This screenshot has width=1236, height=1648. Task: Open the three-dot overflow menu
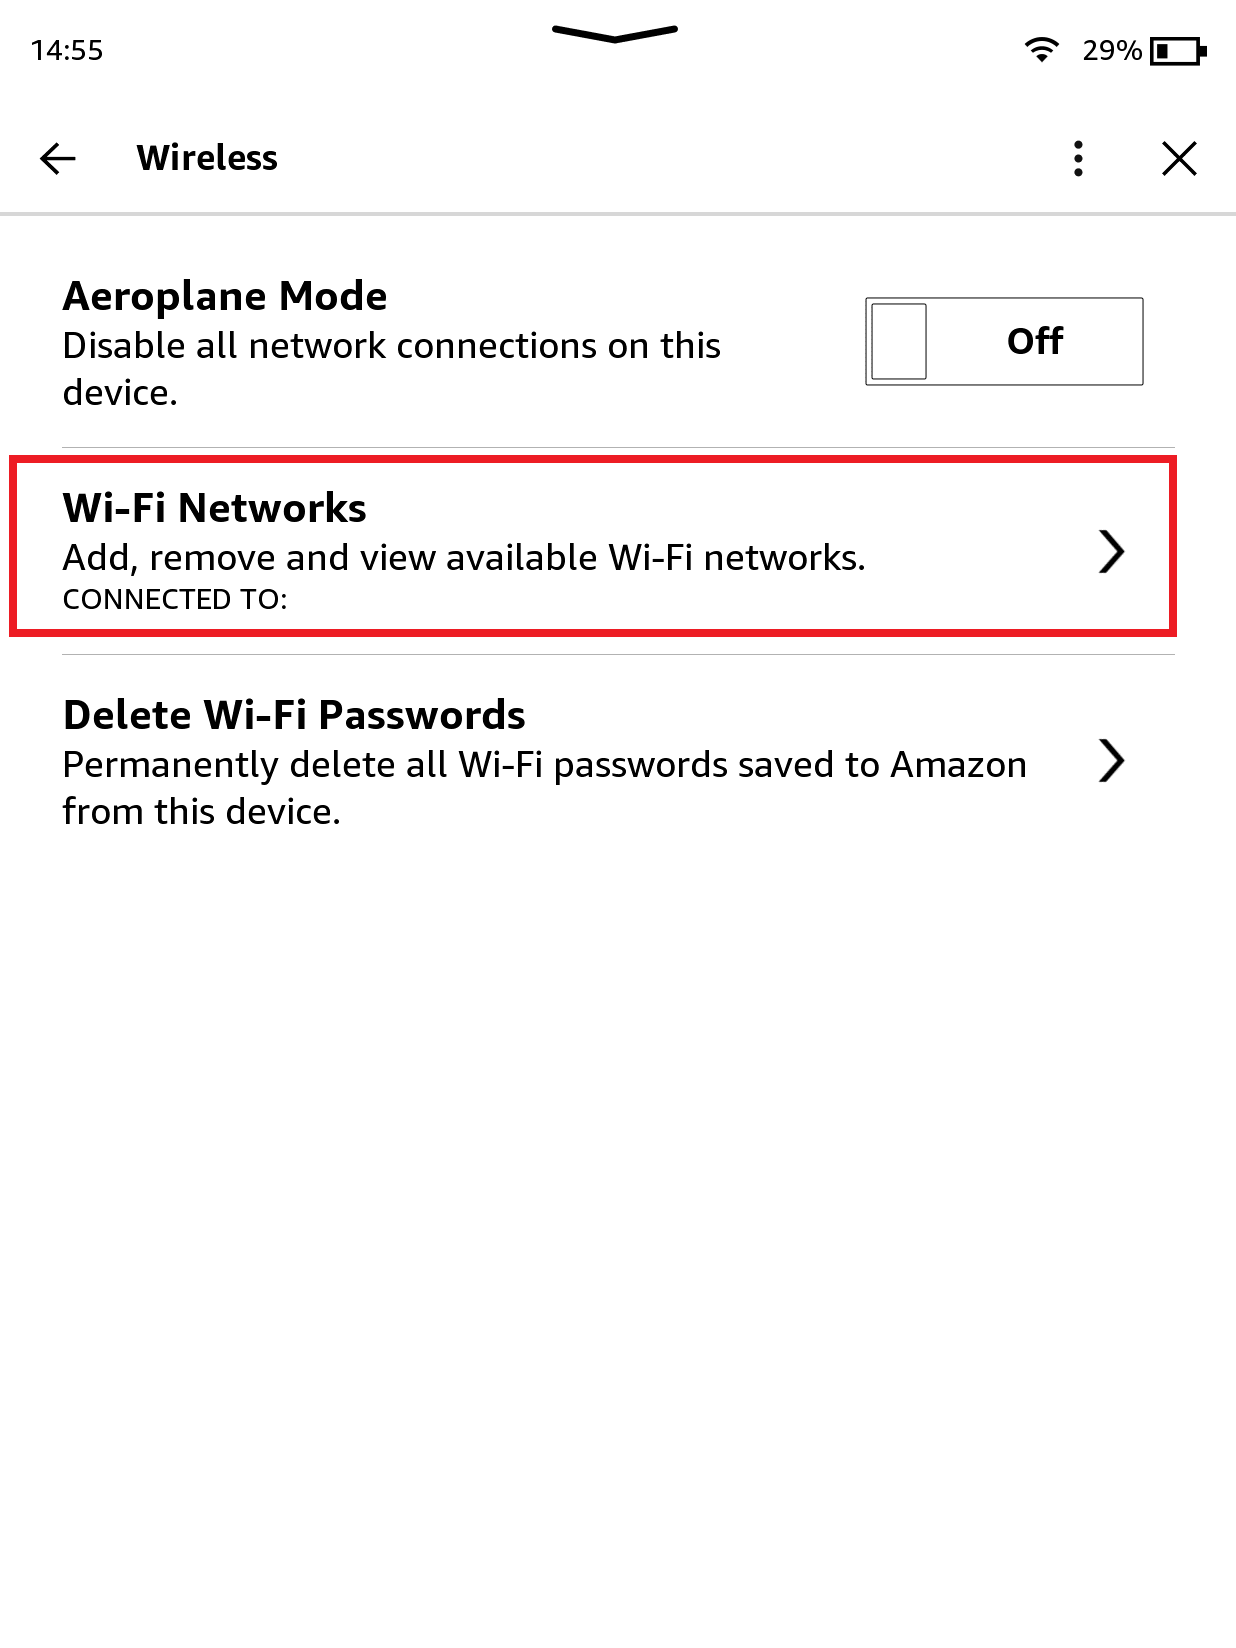[1078, 158]
